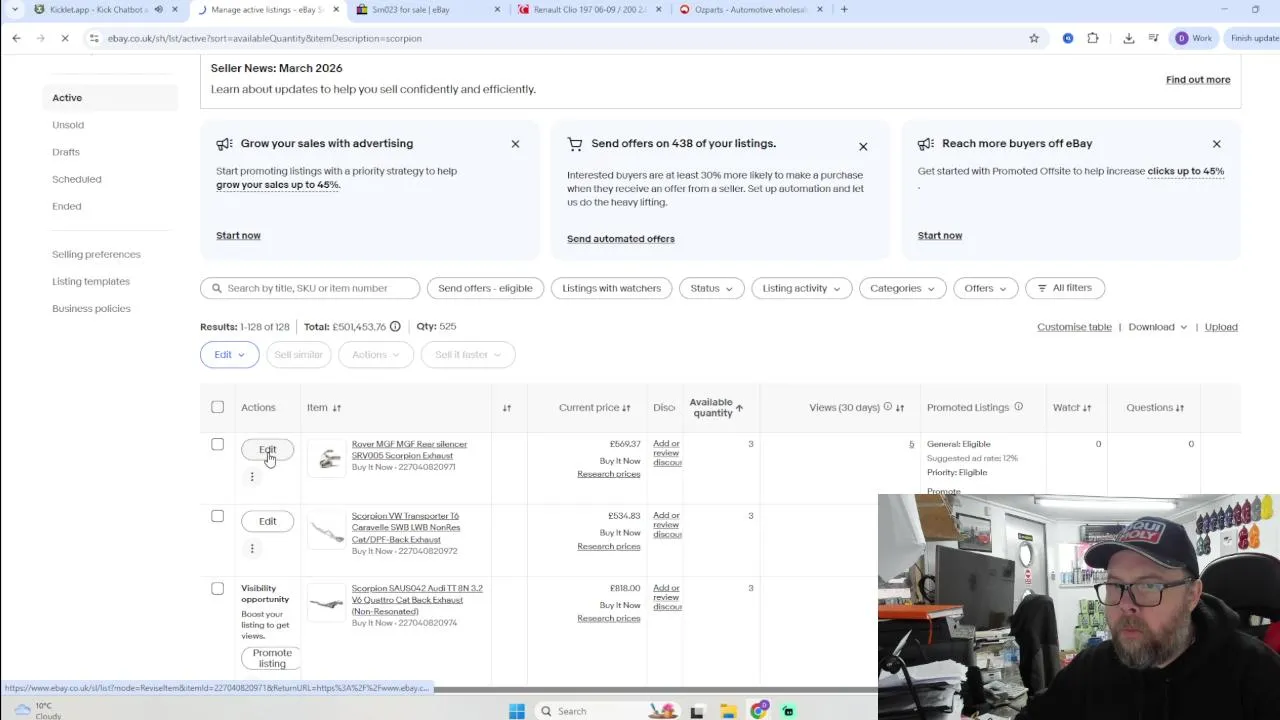Screen dimensions: 1280x720
Task: Go back with the browser back arrow
Action: 16,38
